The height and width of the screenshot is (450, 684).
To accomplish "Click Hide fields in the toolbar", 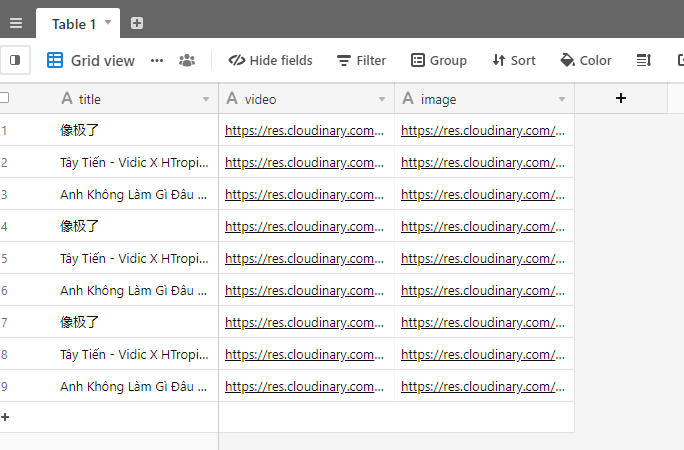I will (x=270, y=60).
